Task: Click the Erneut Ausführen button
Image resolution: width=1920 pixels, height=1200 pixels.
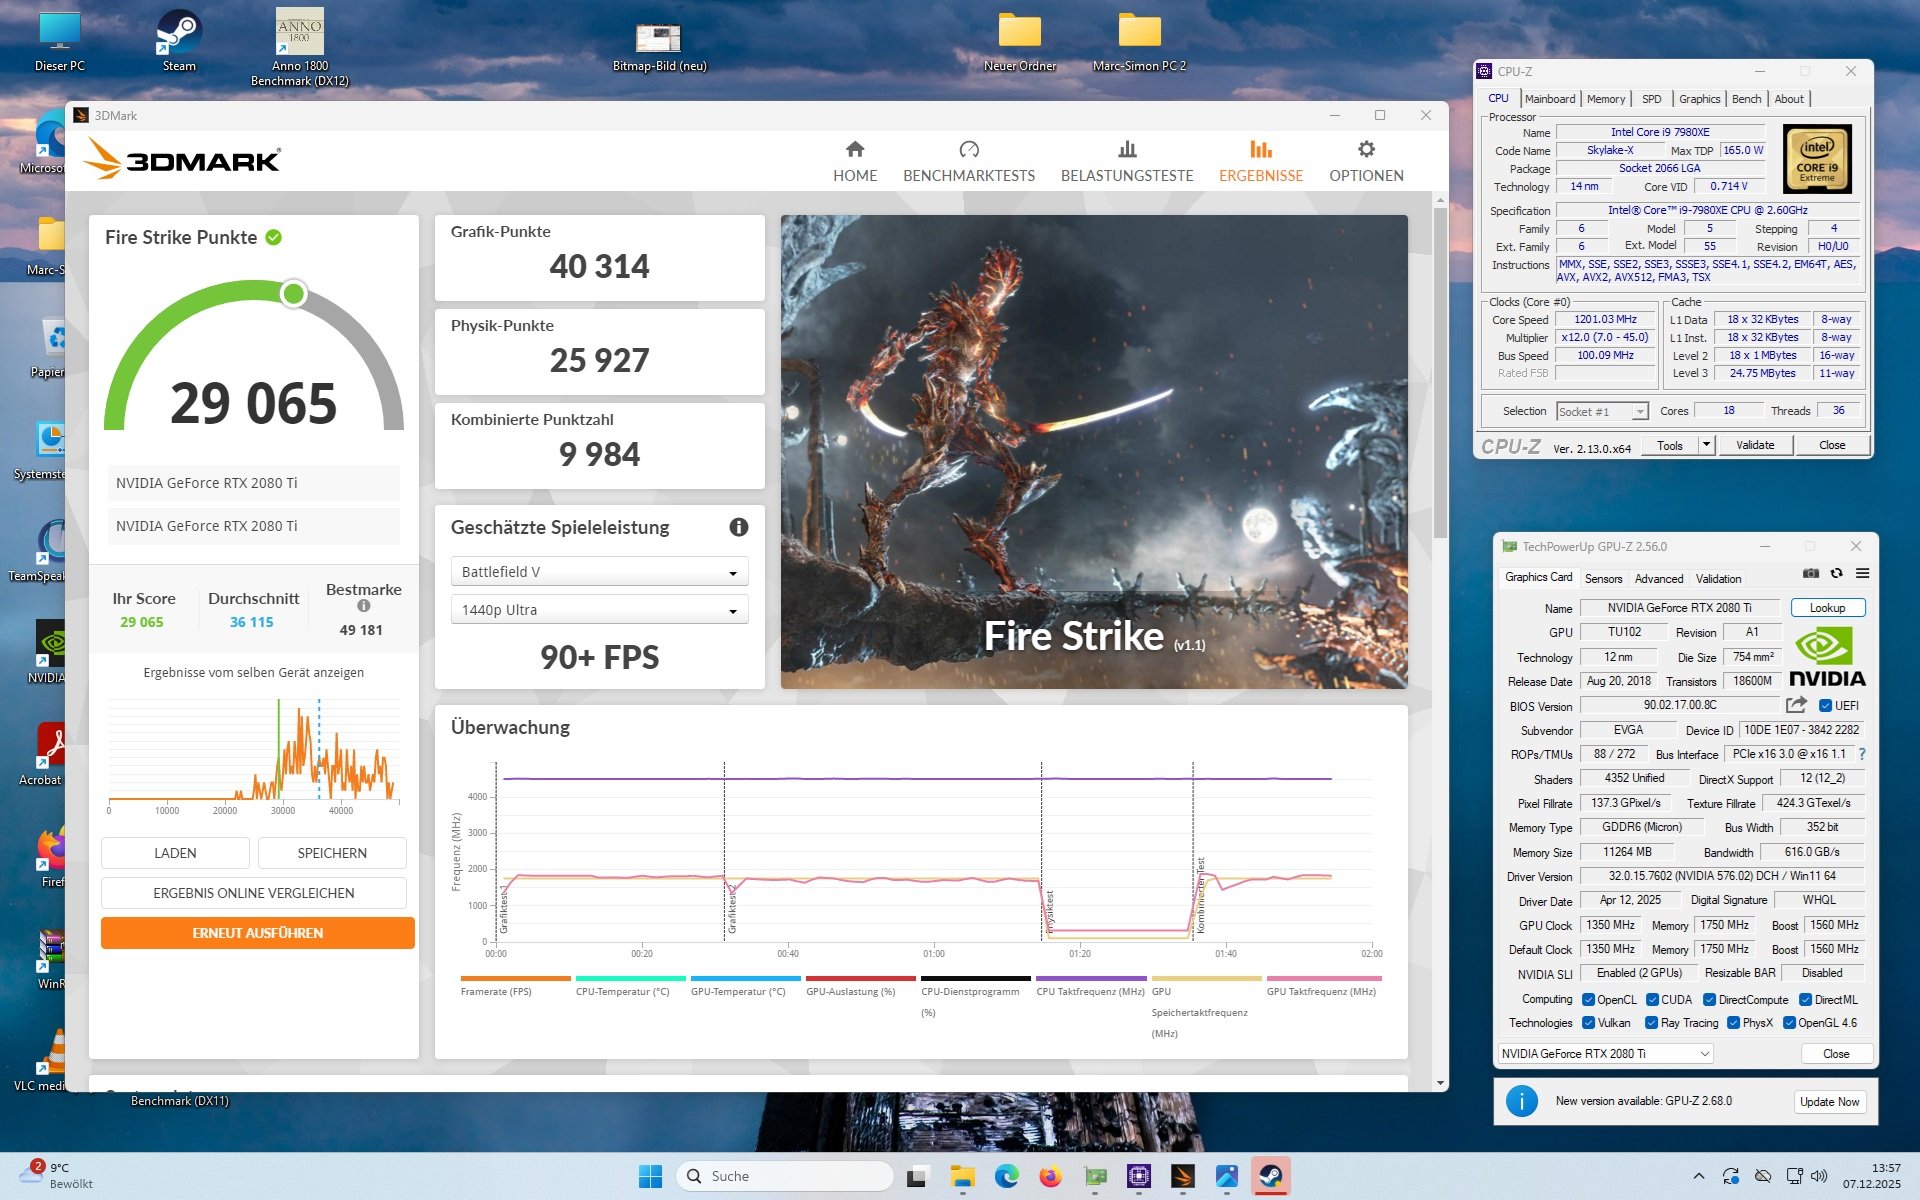Action: [x=257, y=933]
